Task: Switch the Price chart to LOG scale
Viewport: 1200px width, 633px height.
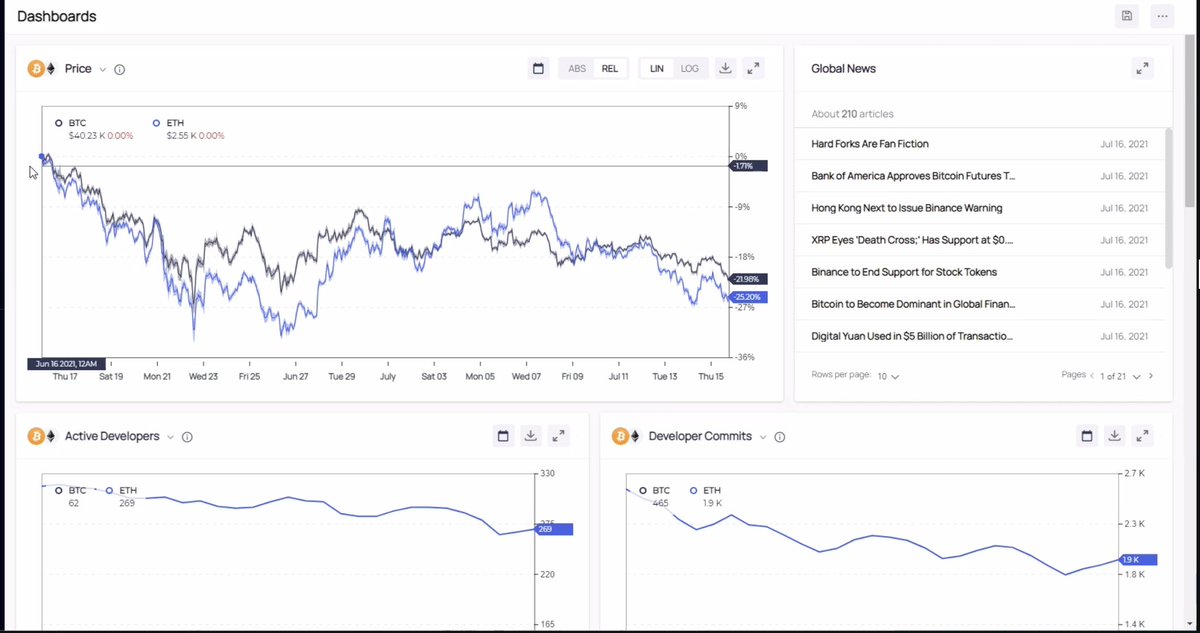Action: 689,68
